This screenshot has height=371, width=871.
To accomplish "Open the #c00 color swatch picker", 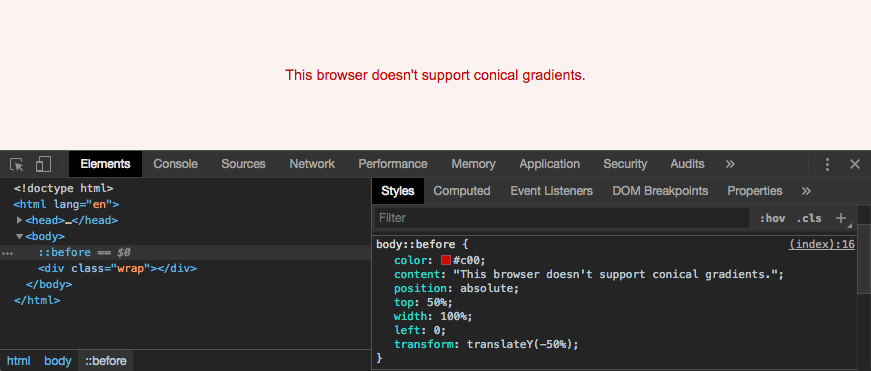I will tap(445, 260).
